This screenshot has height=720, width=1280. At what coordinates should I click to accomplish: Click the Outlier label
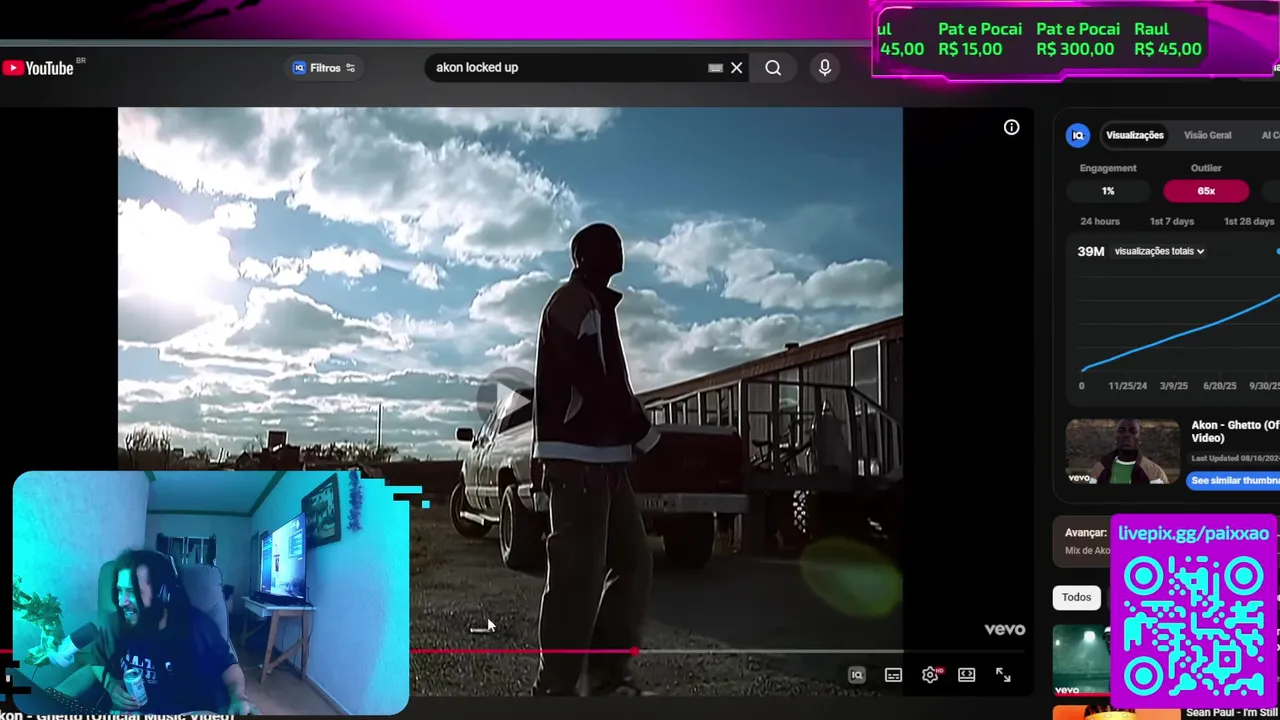click(1206, 168)
